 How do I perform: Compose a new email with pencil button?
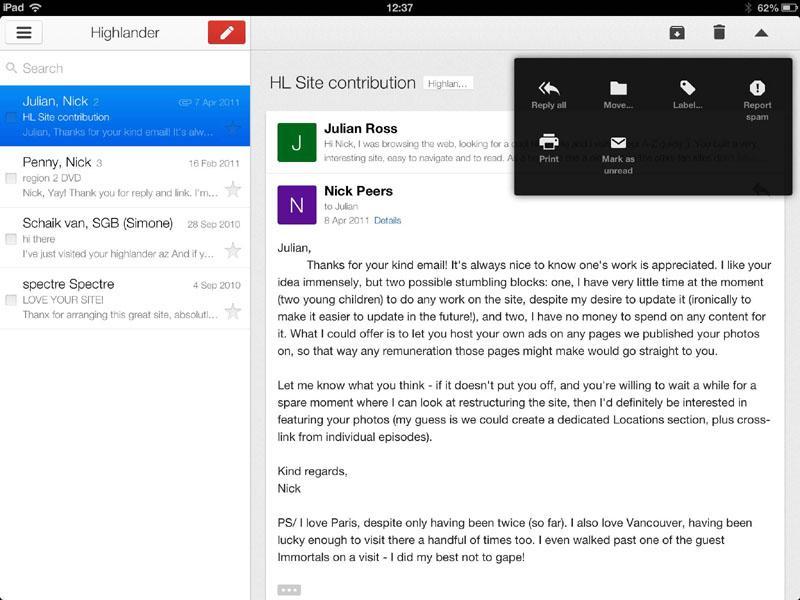click(227, 33)
